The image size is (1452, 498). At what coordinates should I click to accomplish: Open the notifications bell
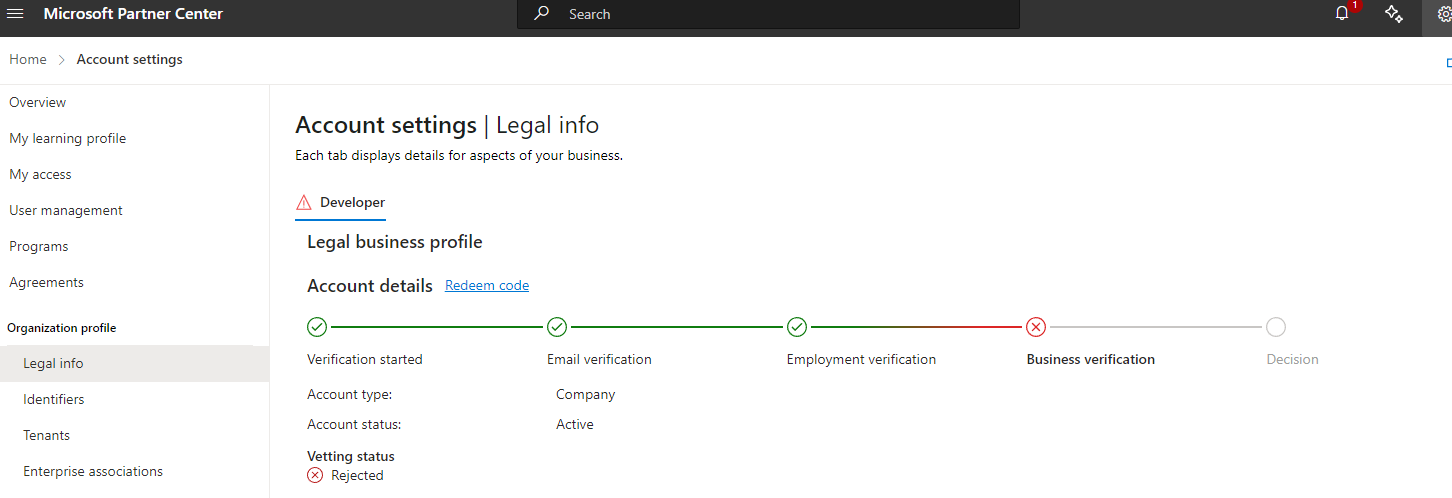pos(1343,14)
